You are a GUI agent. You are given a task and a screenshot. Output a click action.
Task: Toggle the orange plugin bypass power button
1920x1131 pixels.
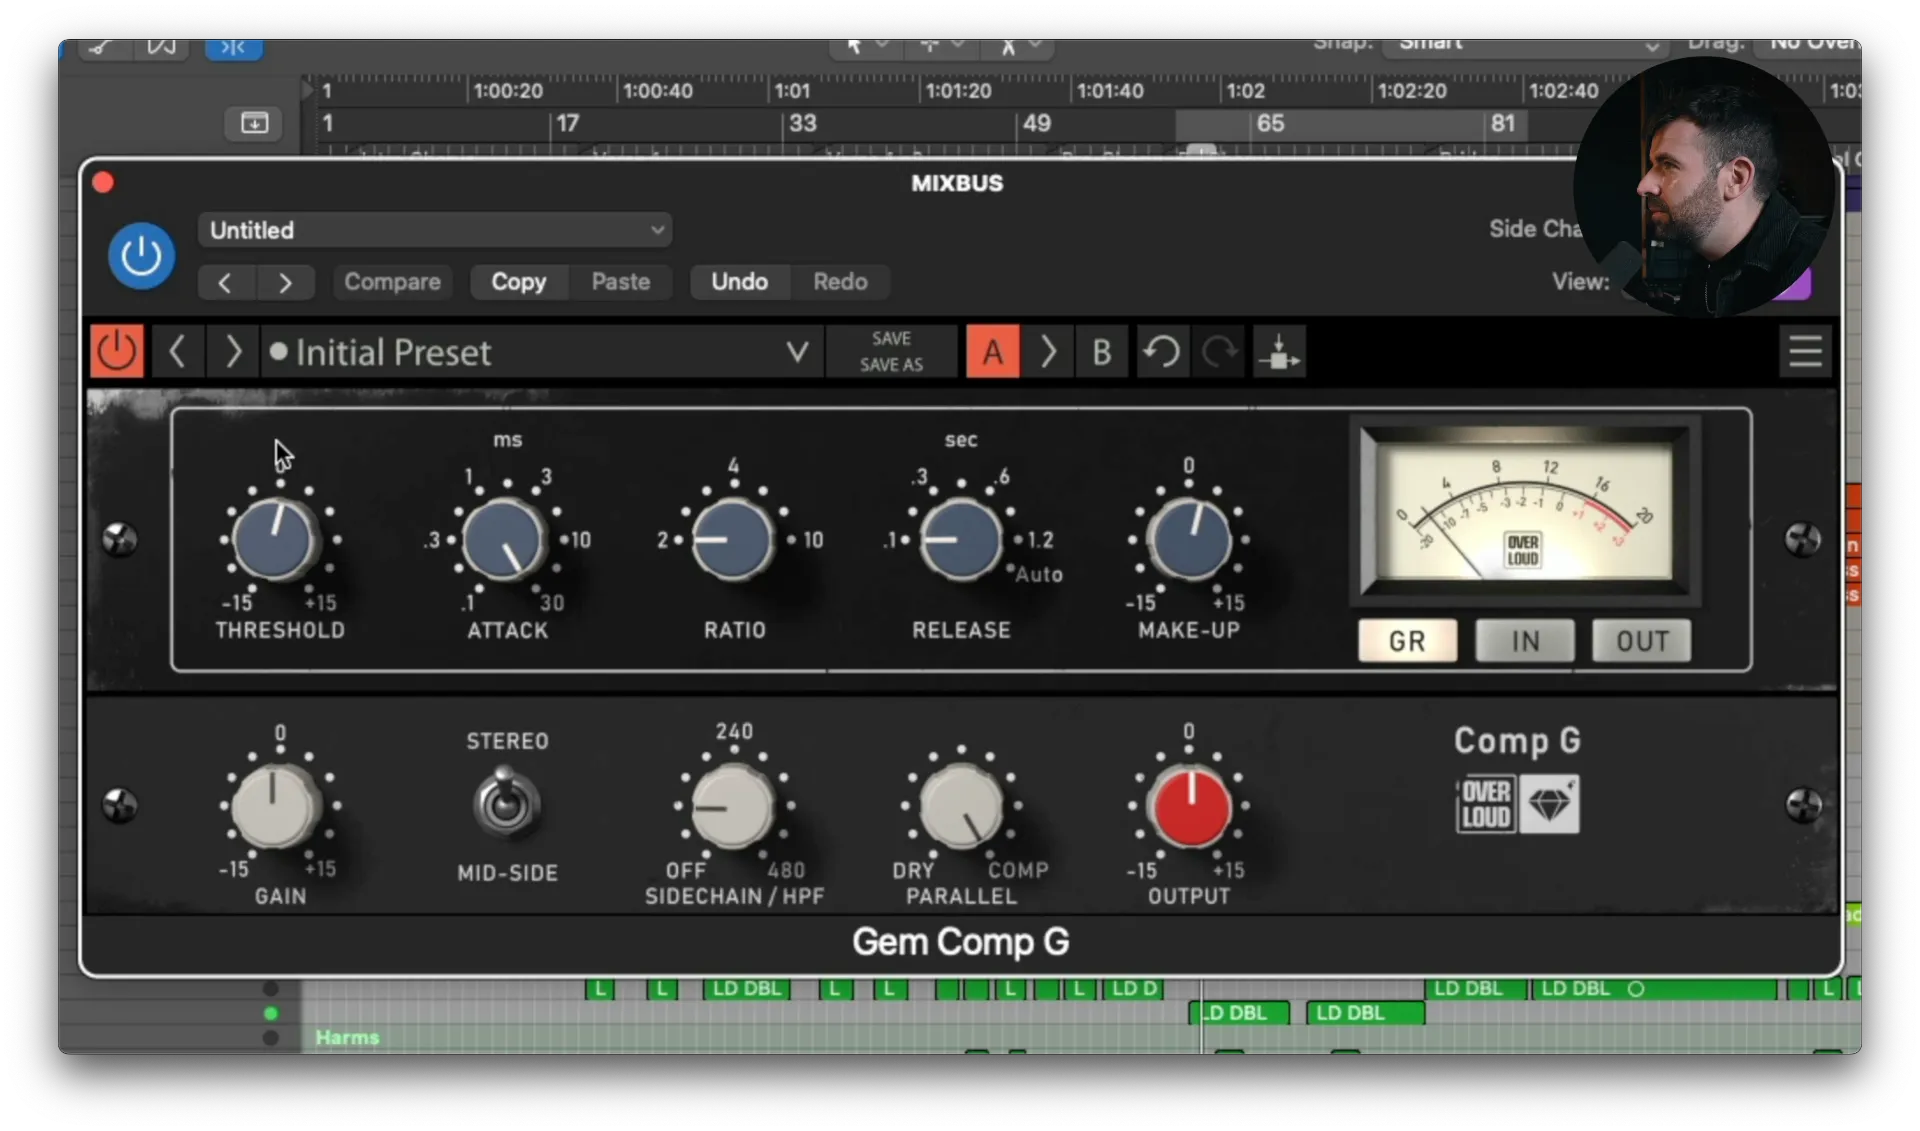coord(117,351)
